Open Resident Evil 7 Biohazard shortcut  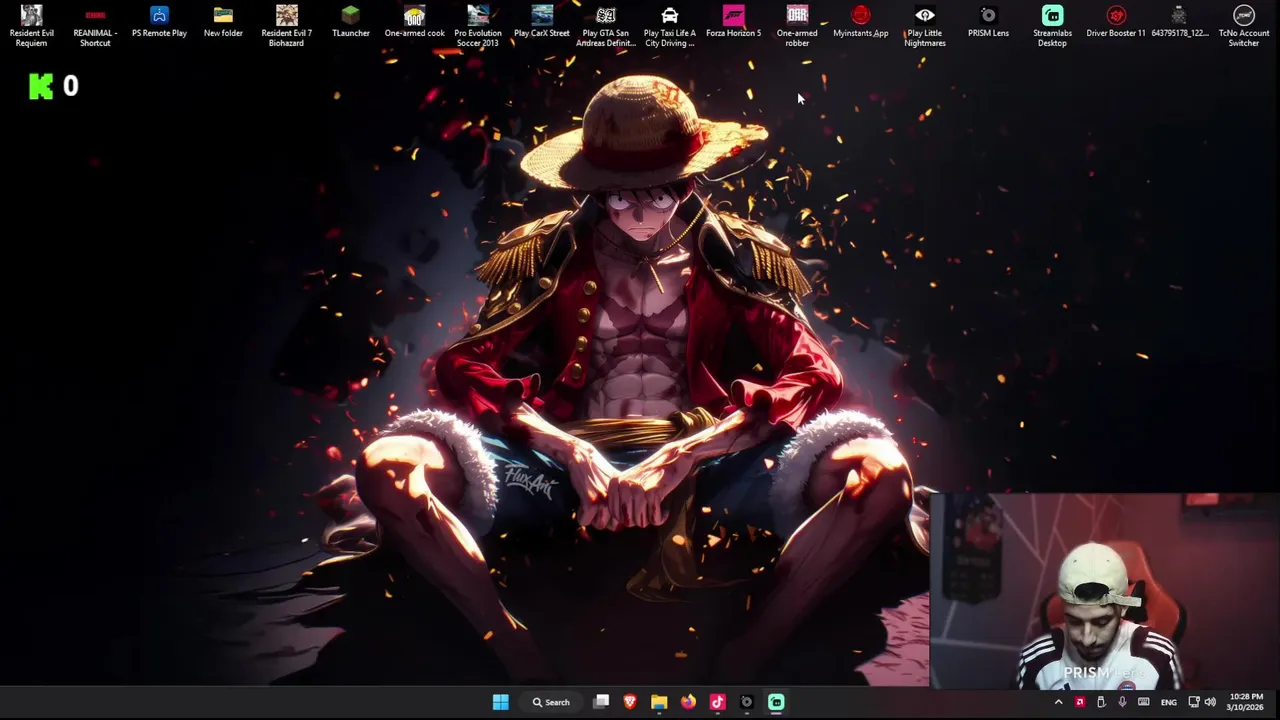point(287,25)
